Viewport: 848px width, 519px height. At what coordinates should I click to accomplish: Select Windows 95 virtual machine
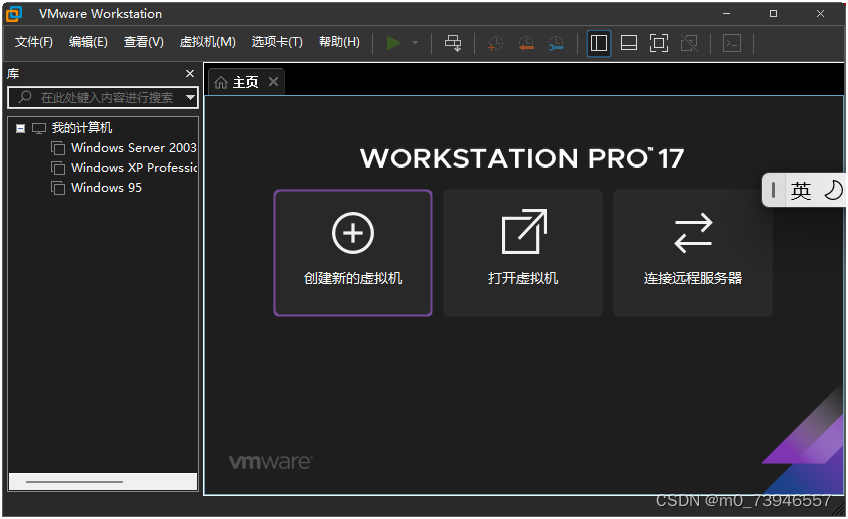click(x=107, y=188)
